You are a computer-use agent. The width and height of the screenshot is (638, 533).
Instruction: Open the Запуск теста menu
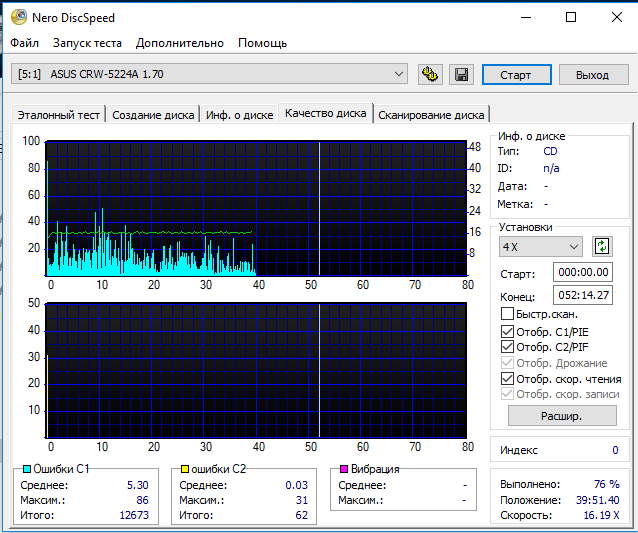87,43
